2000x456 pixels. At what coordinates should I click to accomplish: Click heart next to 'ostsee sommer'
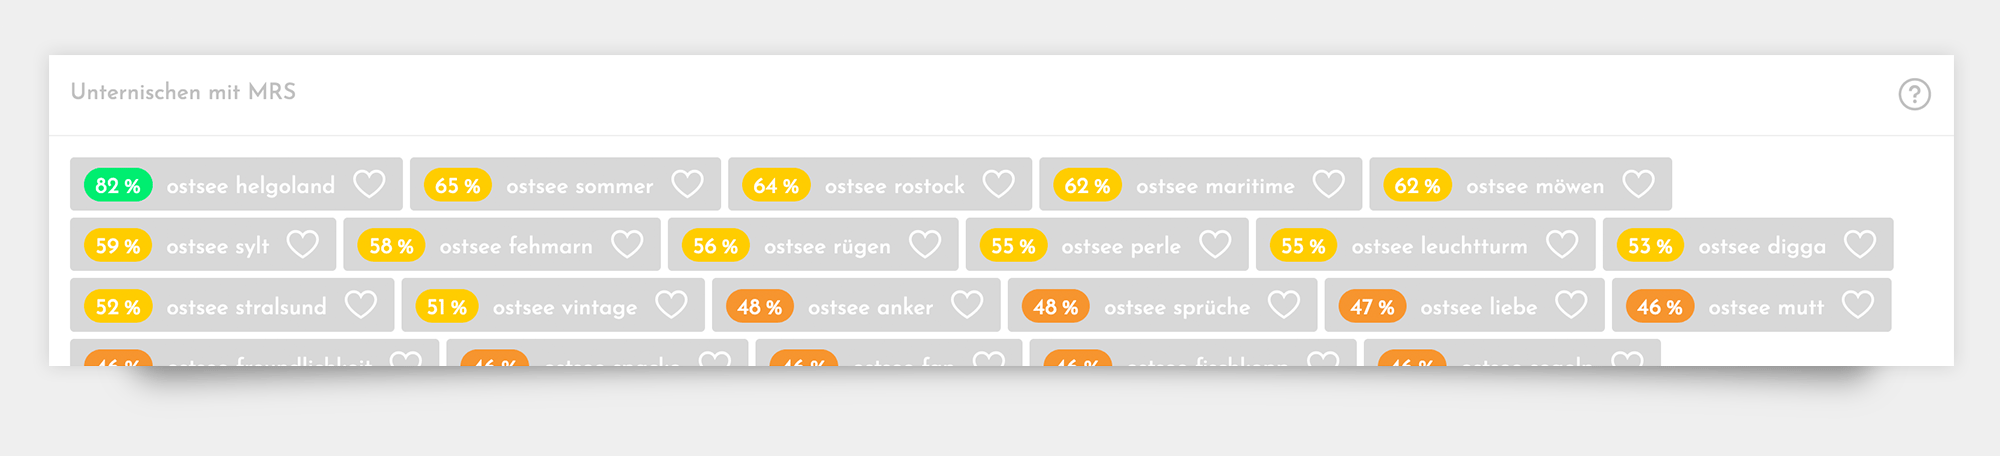(x=687, y=184)
